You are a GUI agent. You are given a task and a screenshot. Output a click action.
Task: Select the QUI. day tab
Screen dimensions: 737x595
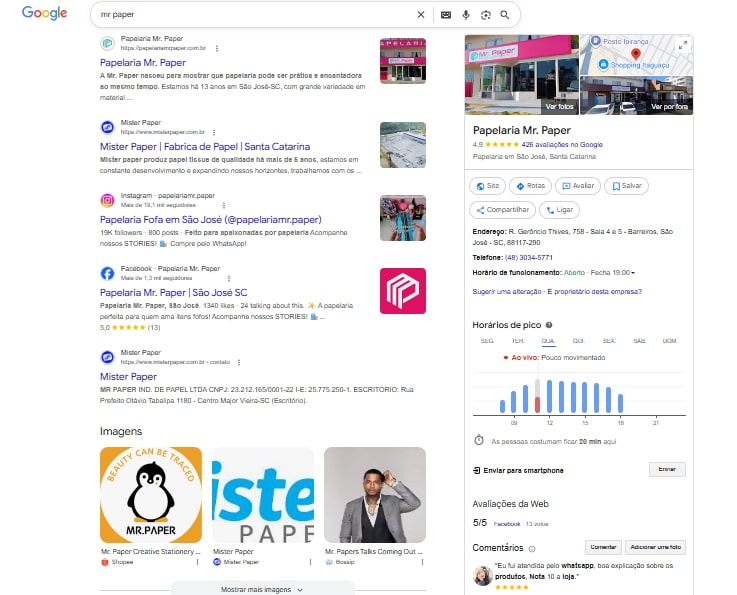tap(579, 341)
